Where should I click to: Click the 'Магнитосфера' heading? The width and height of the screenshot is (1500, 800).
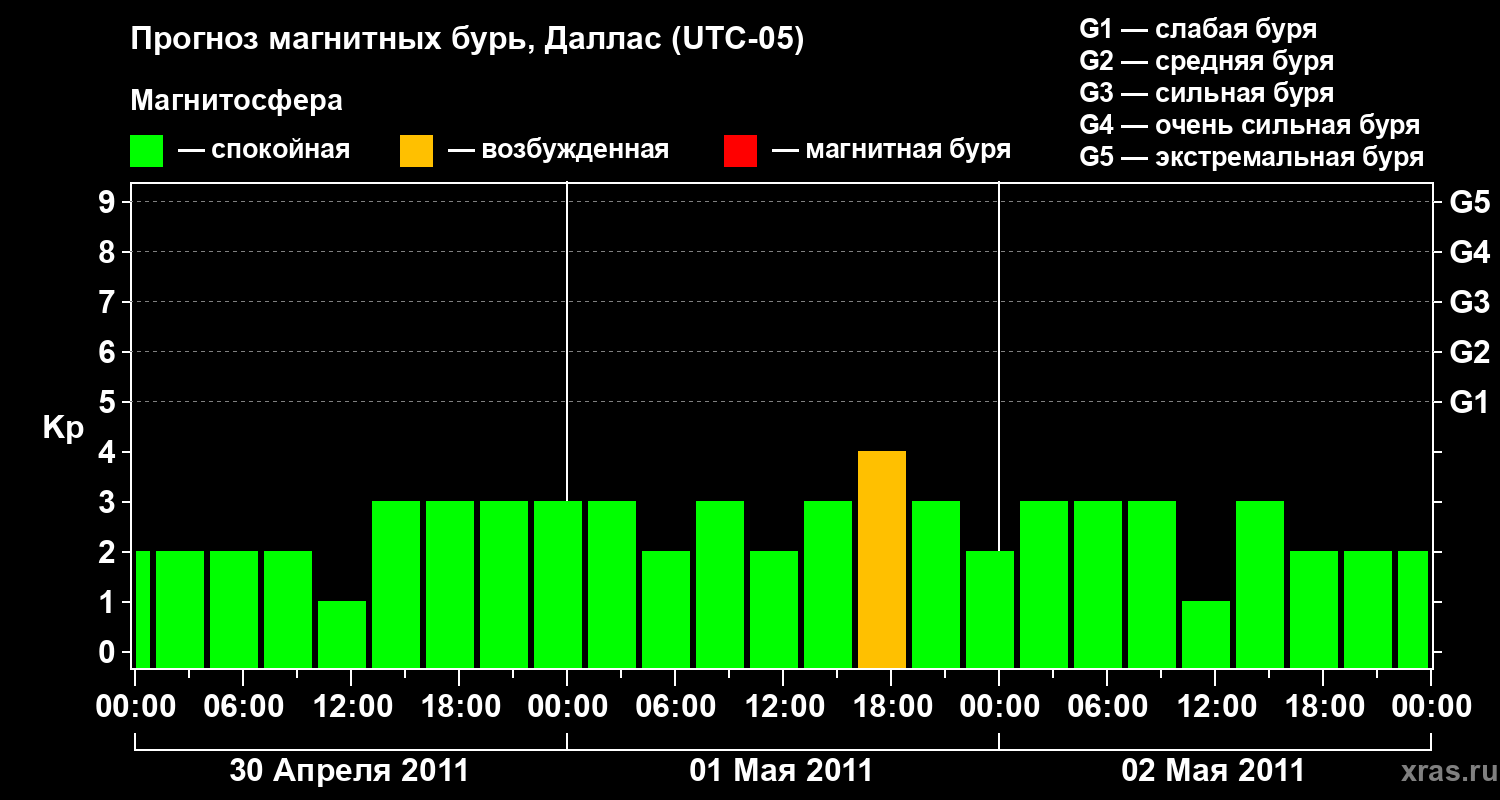(237, 101)
